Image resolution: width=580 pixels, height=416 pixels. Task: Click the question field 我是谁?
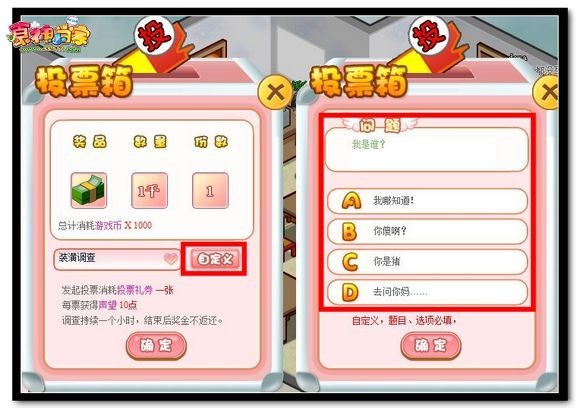[426, 149]
